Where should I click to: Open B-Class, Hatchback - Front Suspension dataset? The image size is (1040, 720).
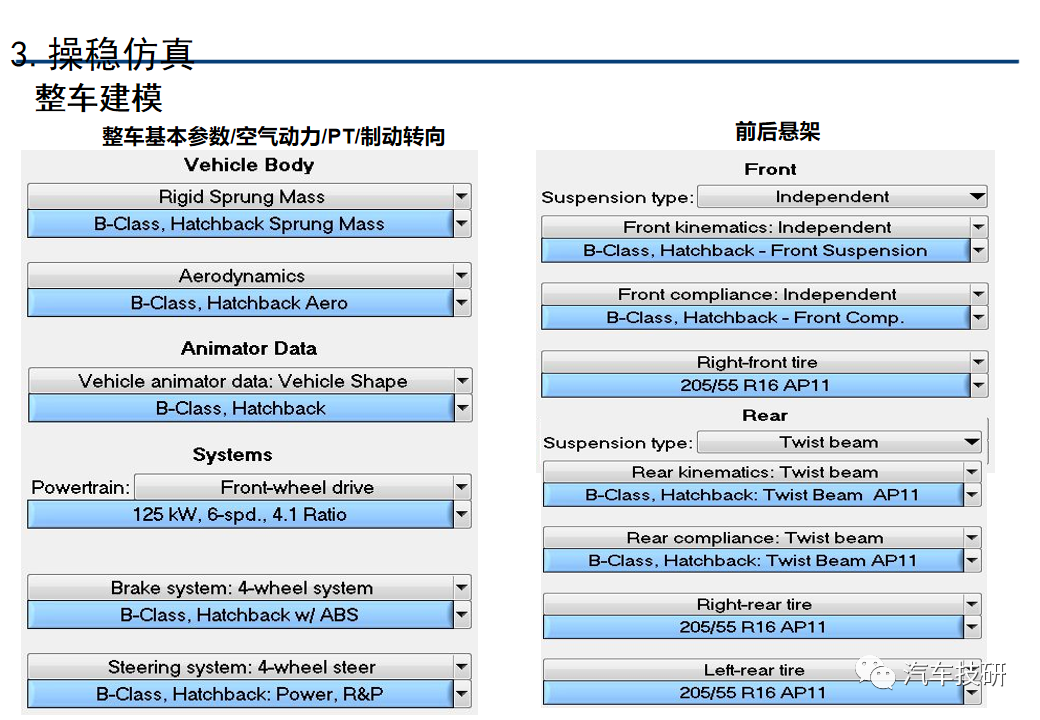pos(755,251)
